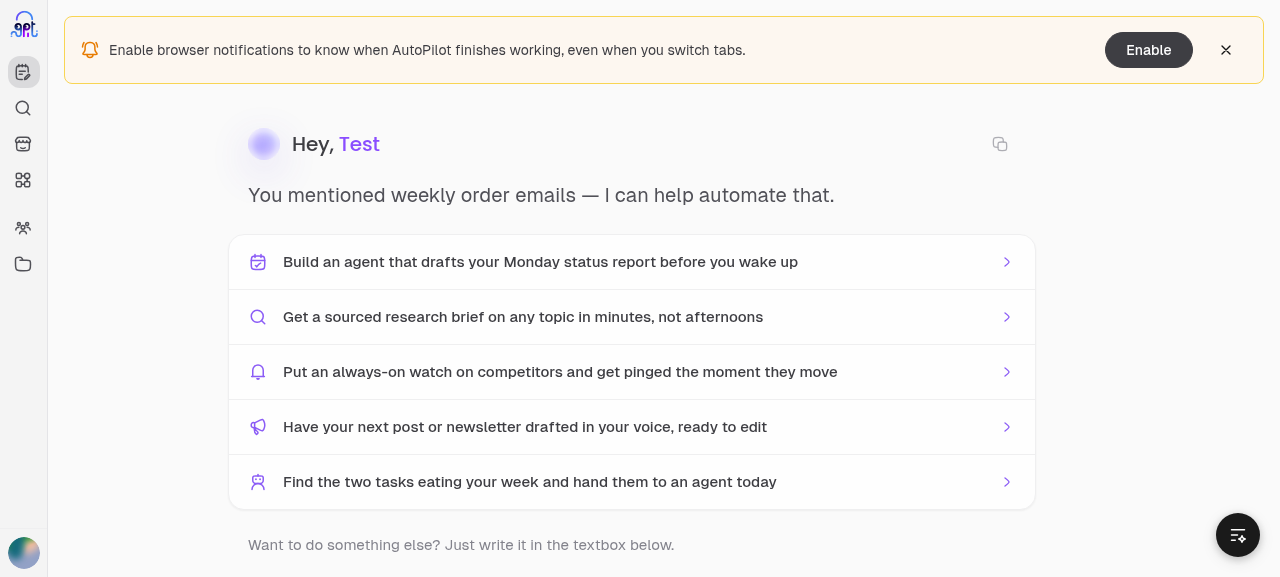The image size is (1280, 577).
Task: Enable browser notifications
Action: pos(1149,50)
